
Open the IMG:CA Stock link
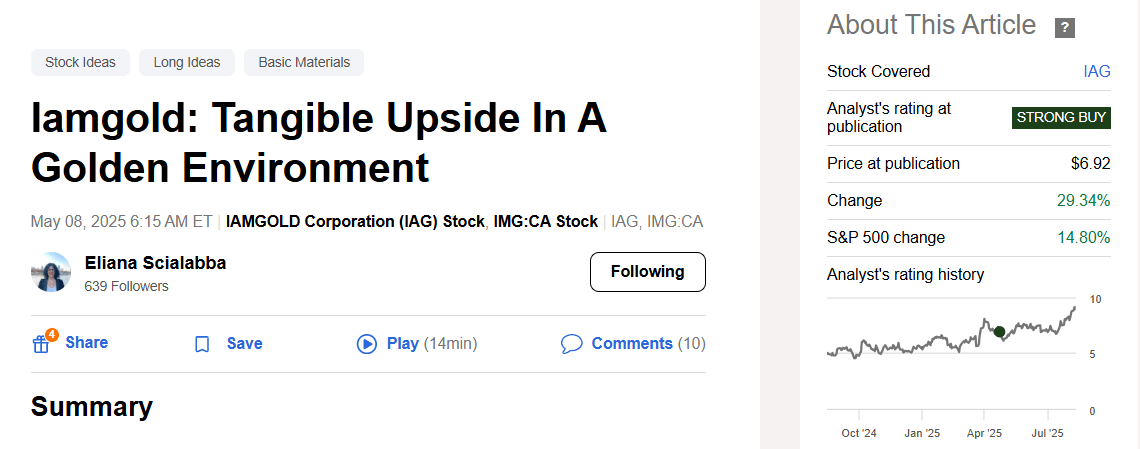[x=546, y=221]
